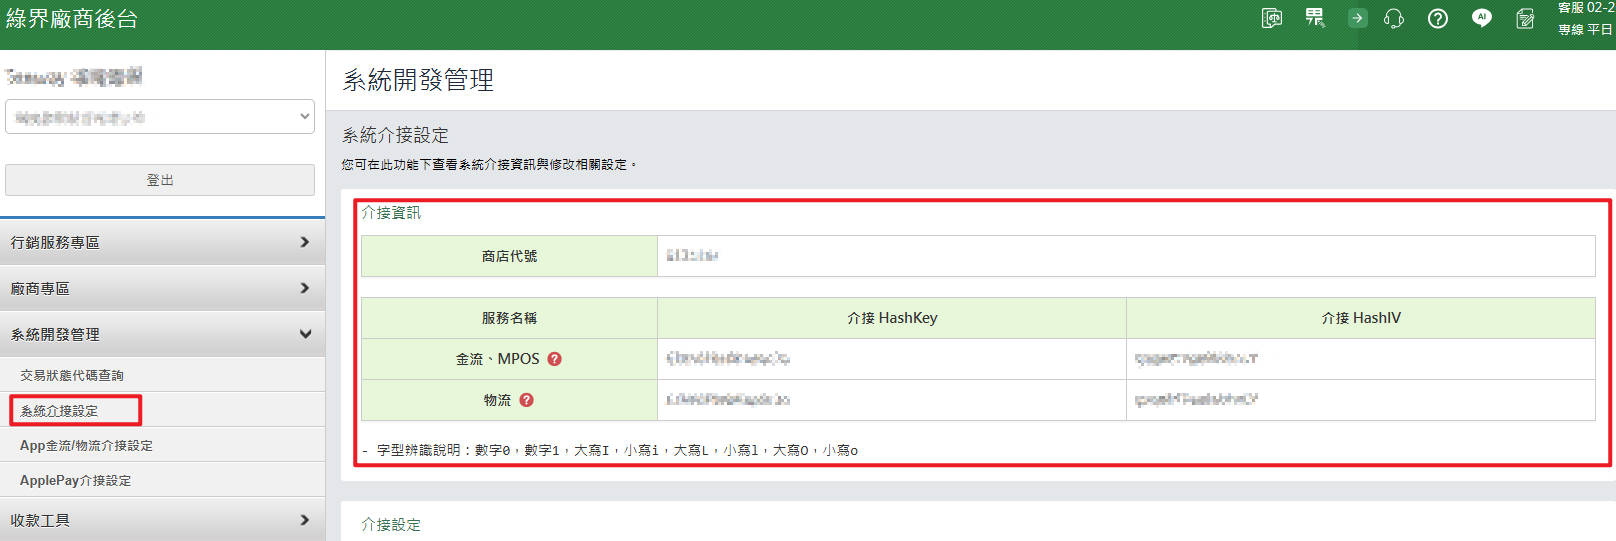This screenshot has height=541, width=1616.
Task: Click the red help icon beside 金流、MPOS
Action: tap(554, 359)
